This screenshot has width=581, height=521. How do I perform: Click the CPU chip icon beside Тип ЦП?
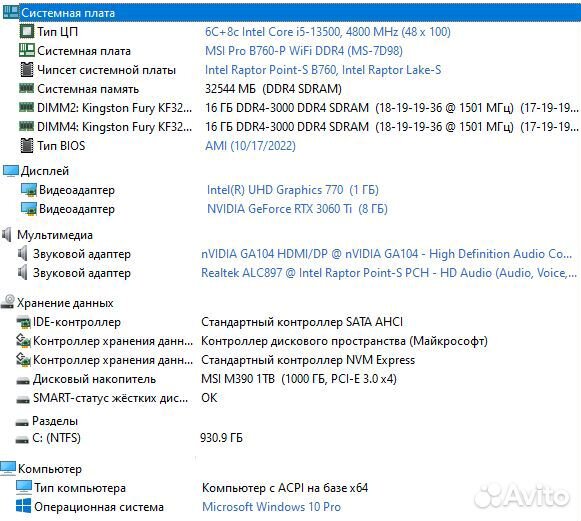pyautogui.click(x=27, y=31)
